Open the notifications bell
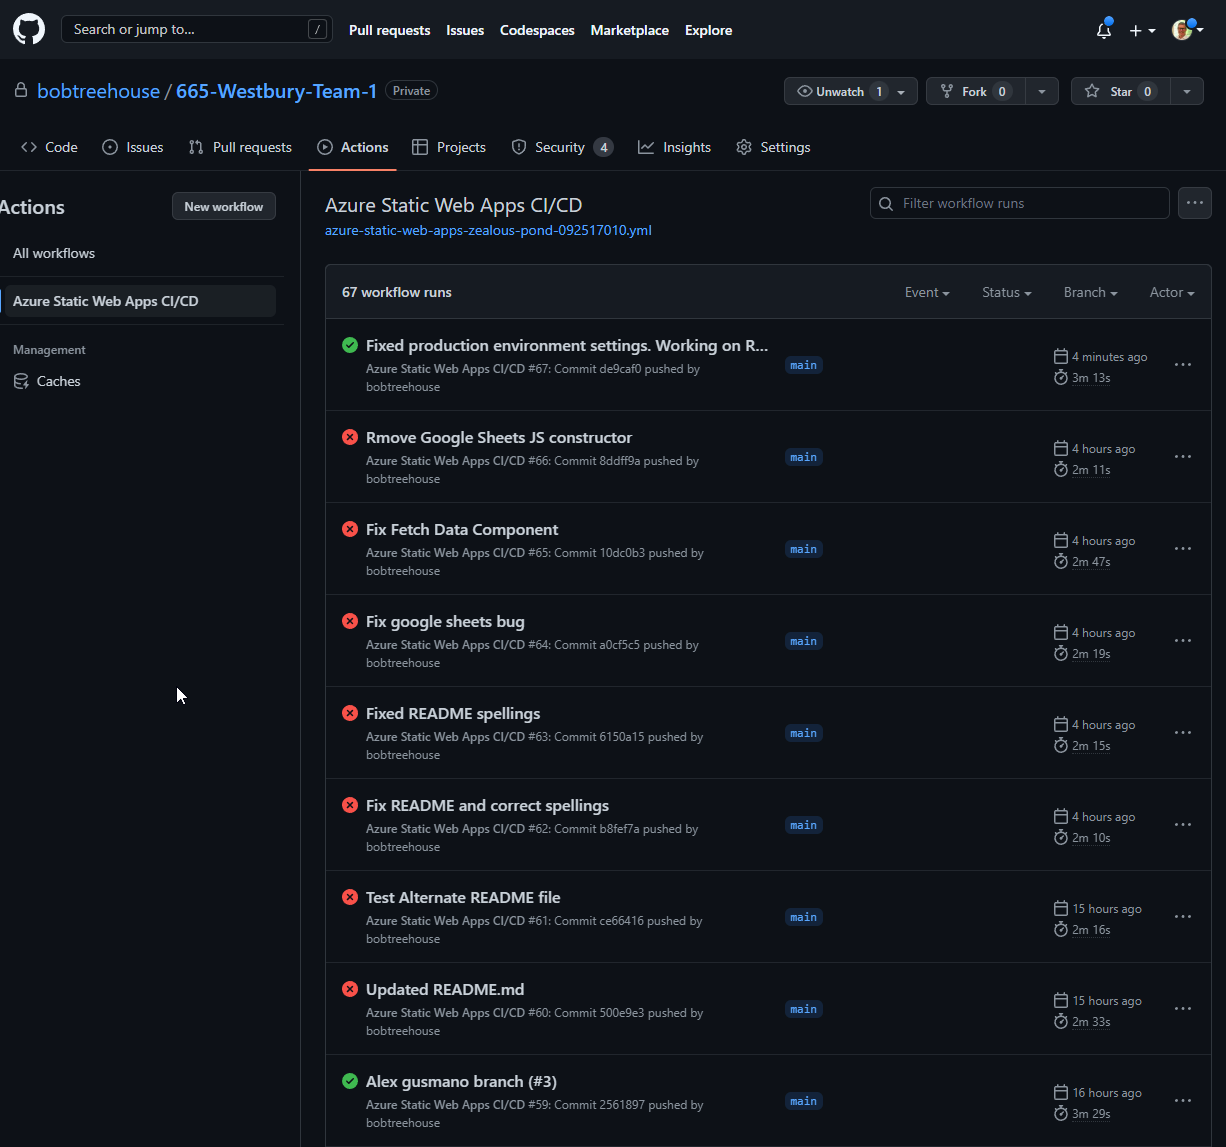This screenshot has height=1147, width=1226. point(1104,30)
